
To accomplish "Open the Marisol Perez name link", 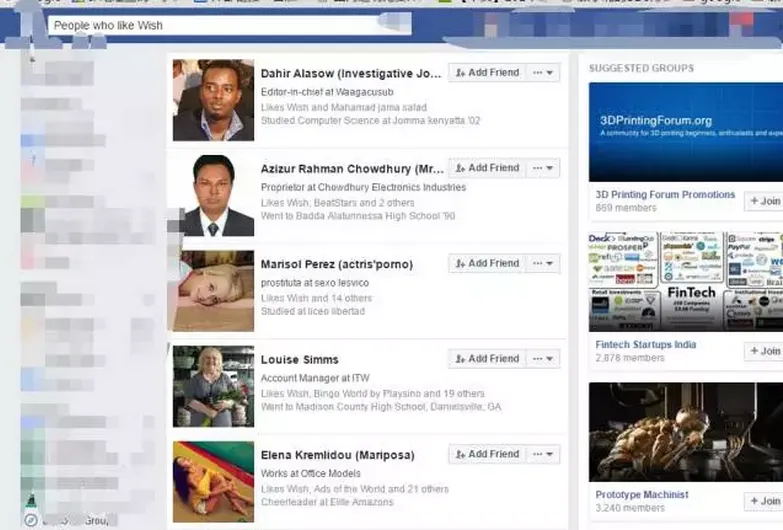I will click(x=337, y=265).
